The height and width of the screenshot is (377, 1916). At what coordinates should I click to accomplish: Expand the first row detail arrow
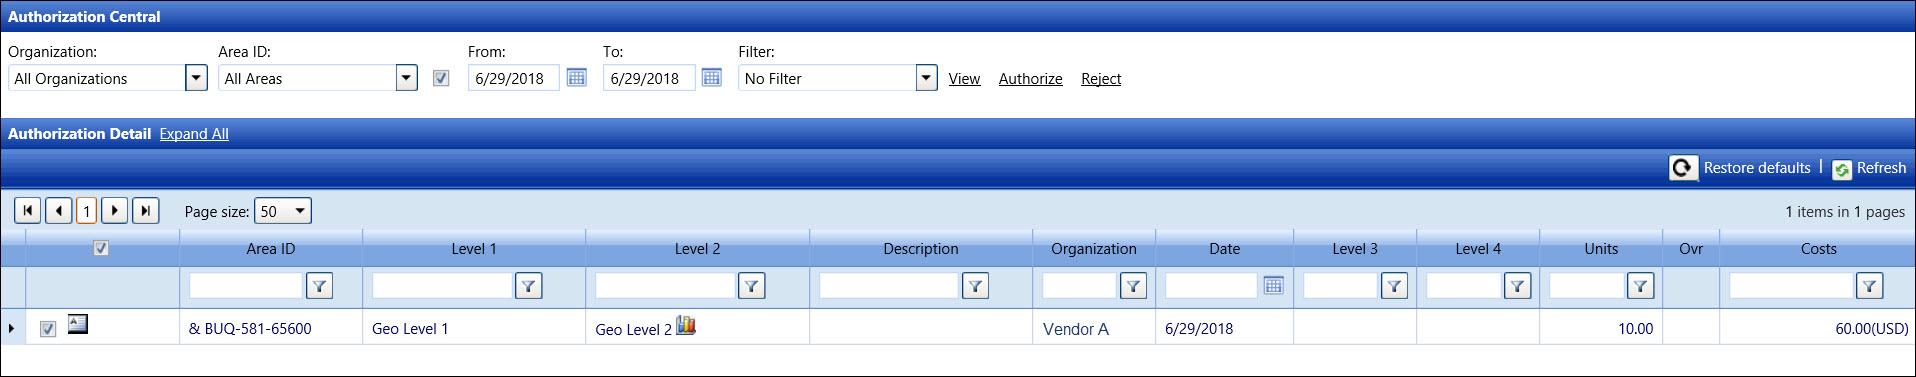point(11,328)
